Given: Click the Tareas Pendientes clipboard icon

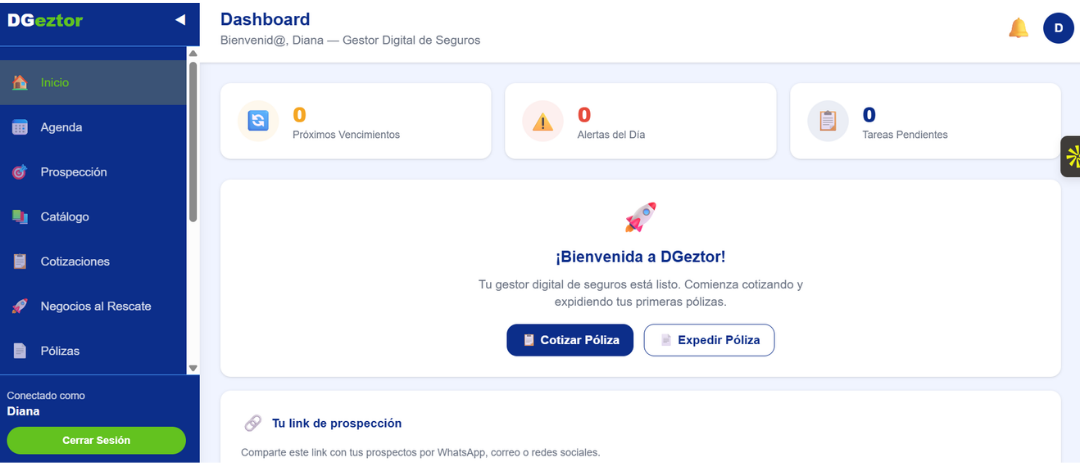Looking at the screenshot, I should pyautogui.click(x=828, y=121).
